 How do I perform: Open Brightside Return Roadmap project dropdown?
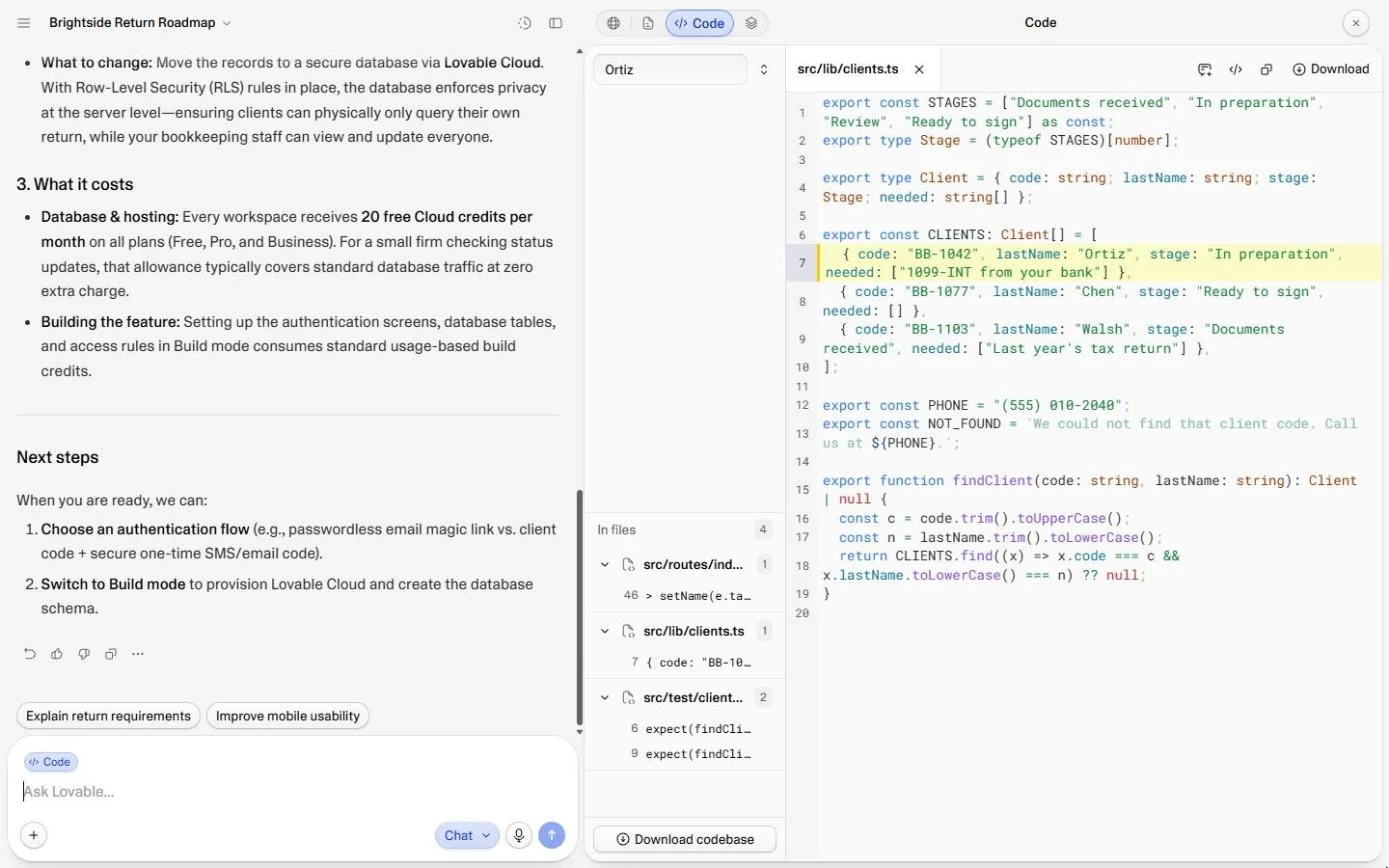coord(140,23)
